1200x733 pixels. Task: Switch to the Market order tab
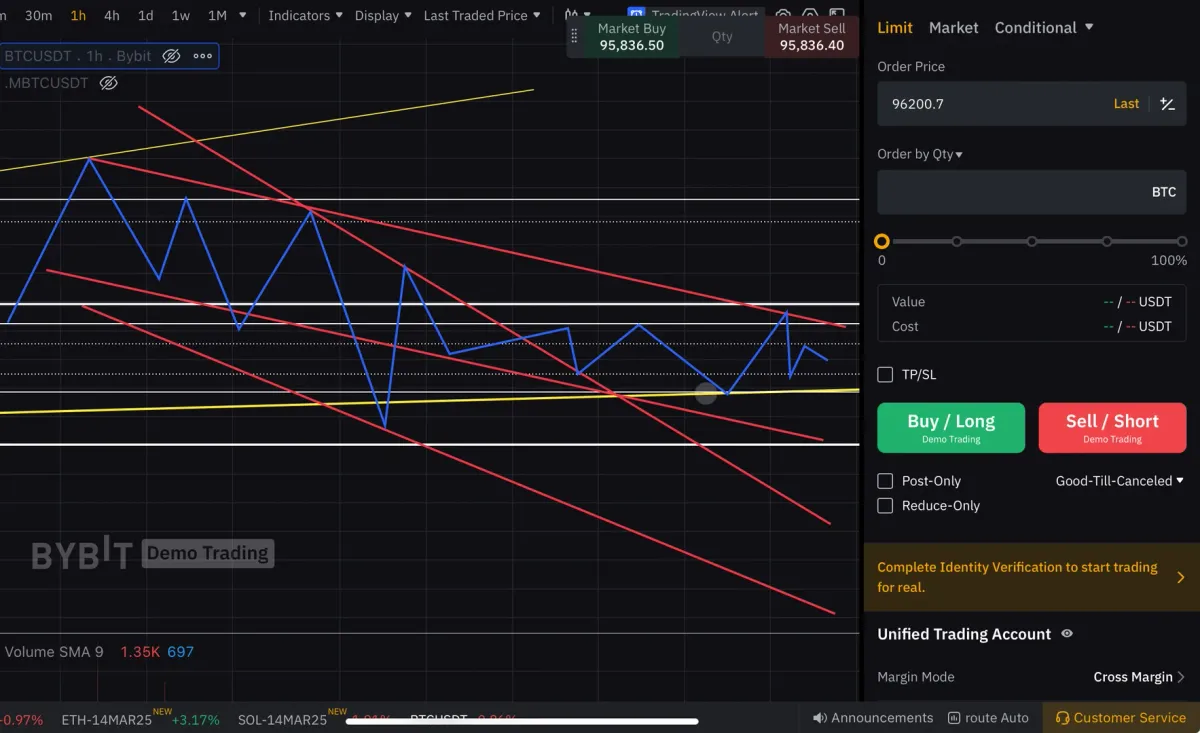tap(954, 28)
